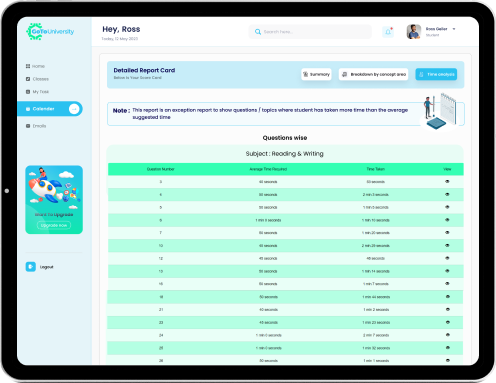496x383 pixels.
Task: Click the Subject: Reading & Writing title
Action: 284,154
